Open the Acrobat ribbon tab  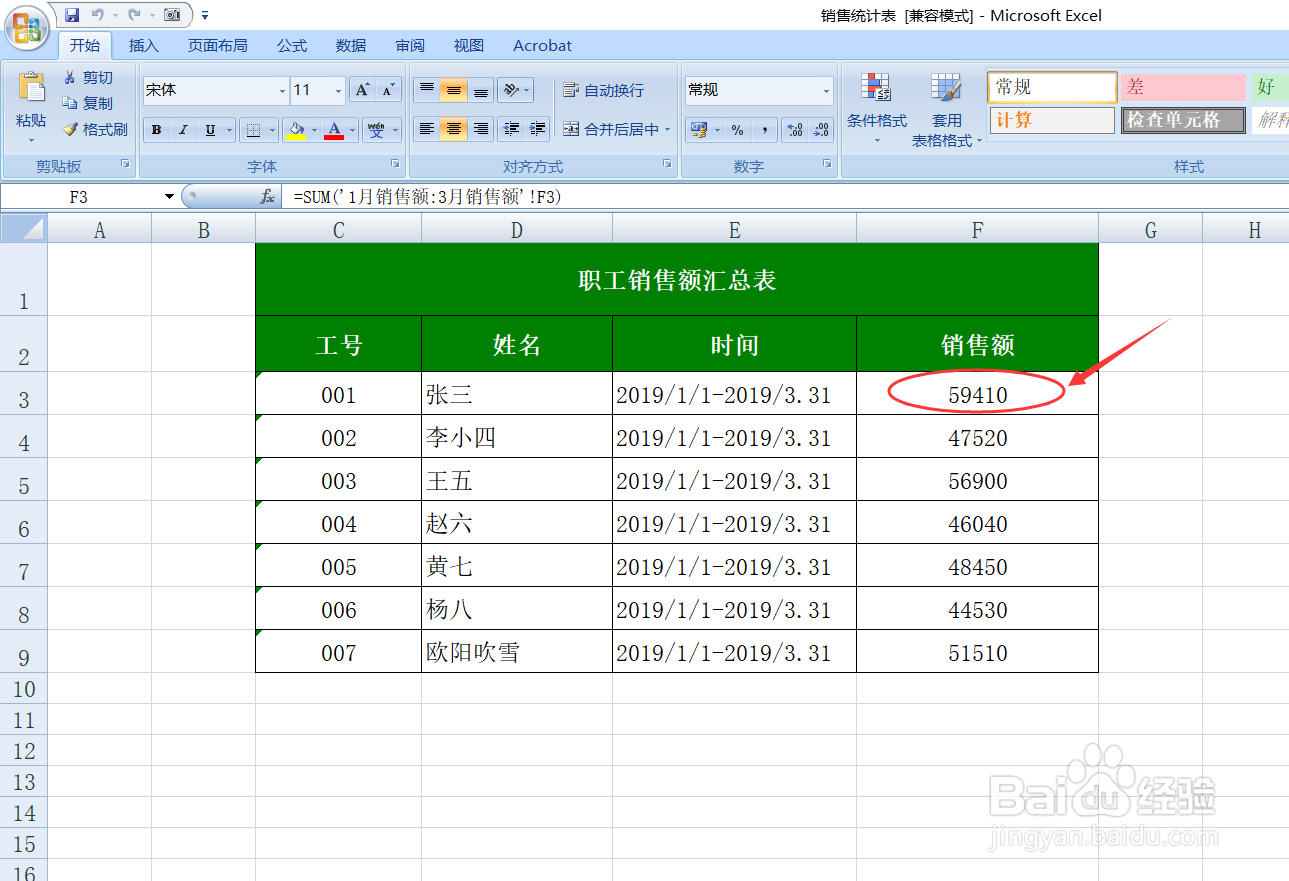541,45
